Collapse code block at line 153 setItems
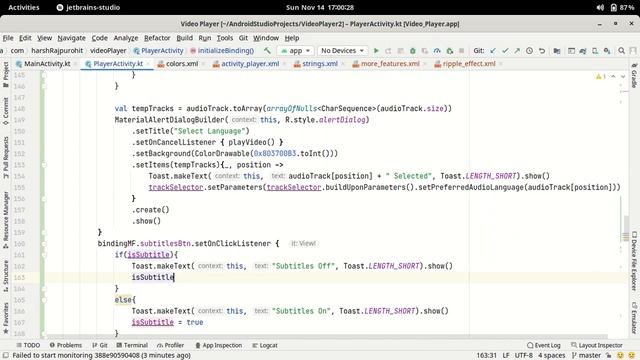The width and height of the screenshot is (640, 360). (x=44, y=165)
